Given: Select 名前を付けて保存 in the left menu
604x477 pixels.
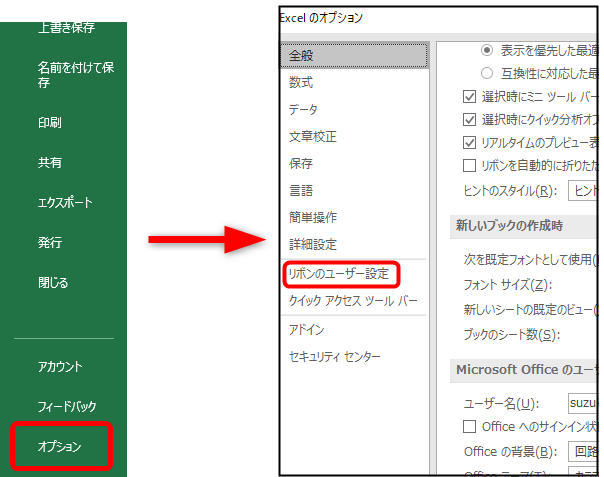Looking at the screenshot, I should [x=76, y=76].
